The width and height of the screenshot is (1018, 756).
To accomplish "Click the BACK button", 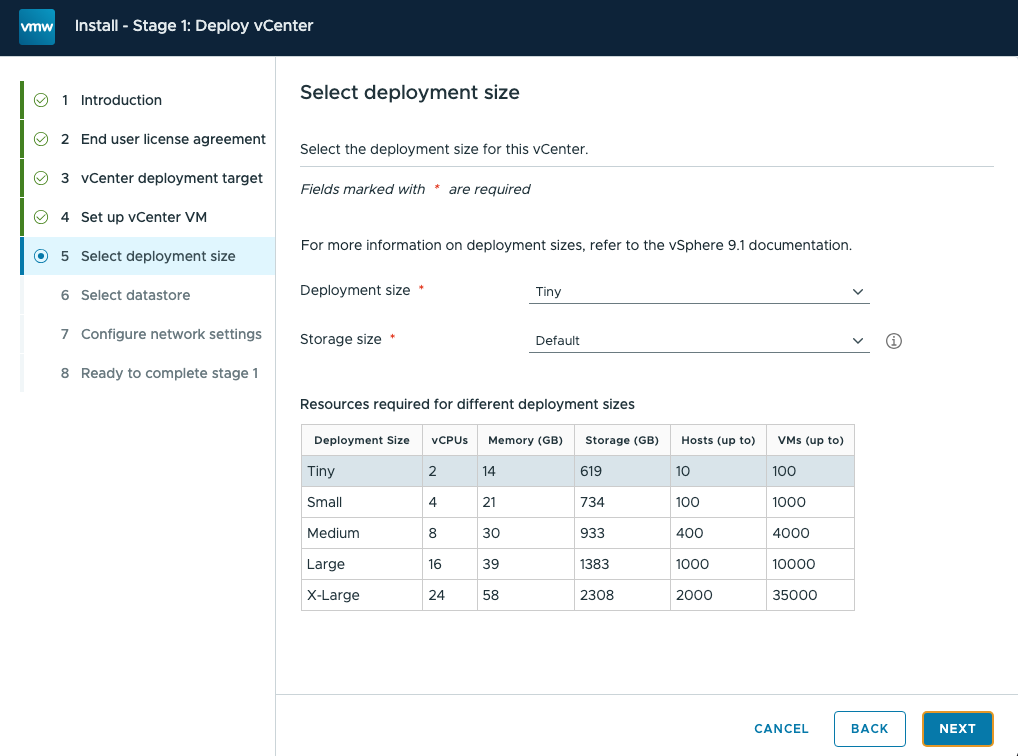I will pos(869,729).
